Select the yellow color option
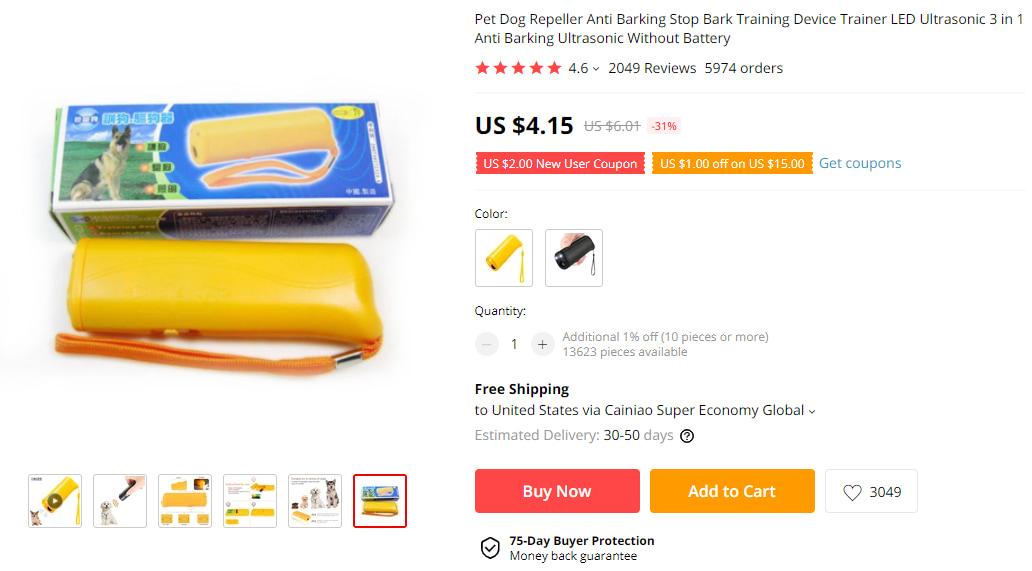This screenshot has width=1032, height=571. pyautogui.click(x=504, y=258)
